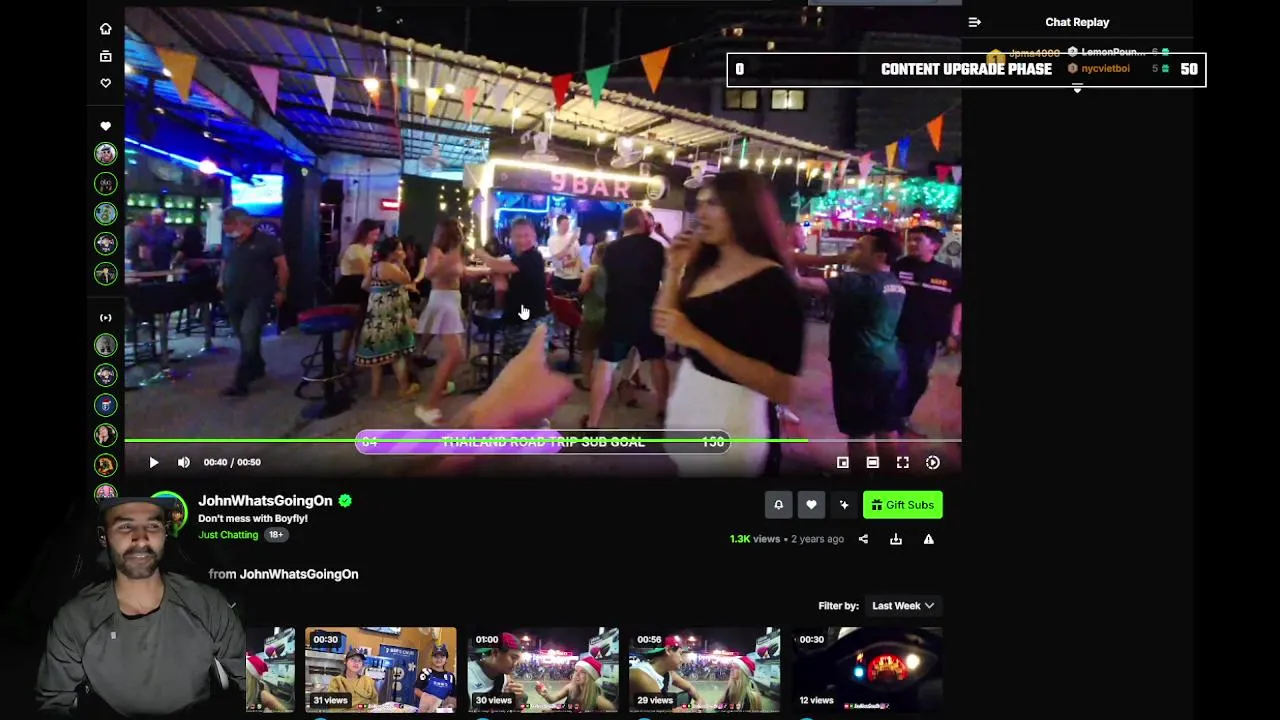Report the clip with warning icon
This screenshot has height=720, width=1280.
(928, 539)
